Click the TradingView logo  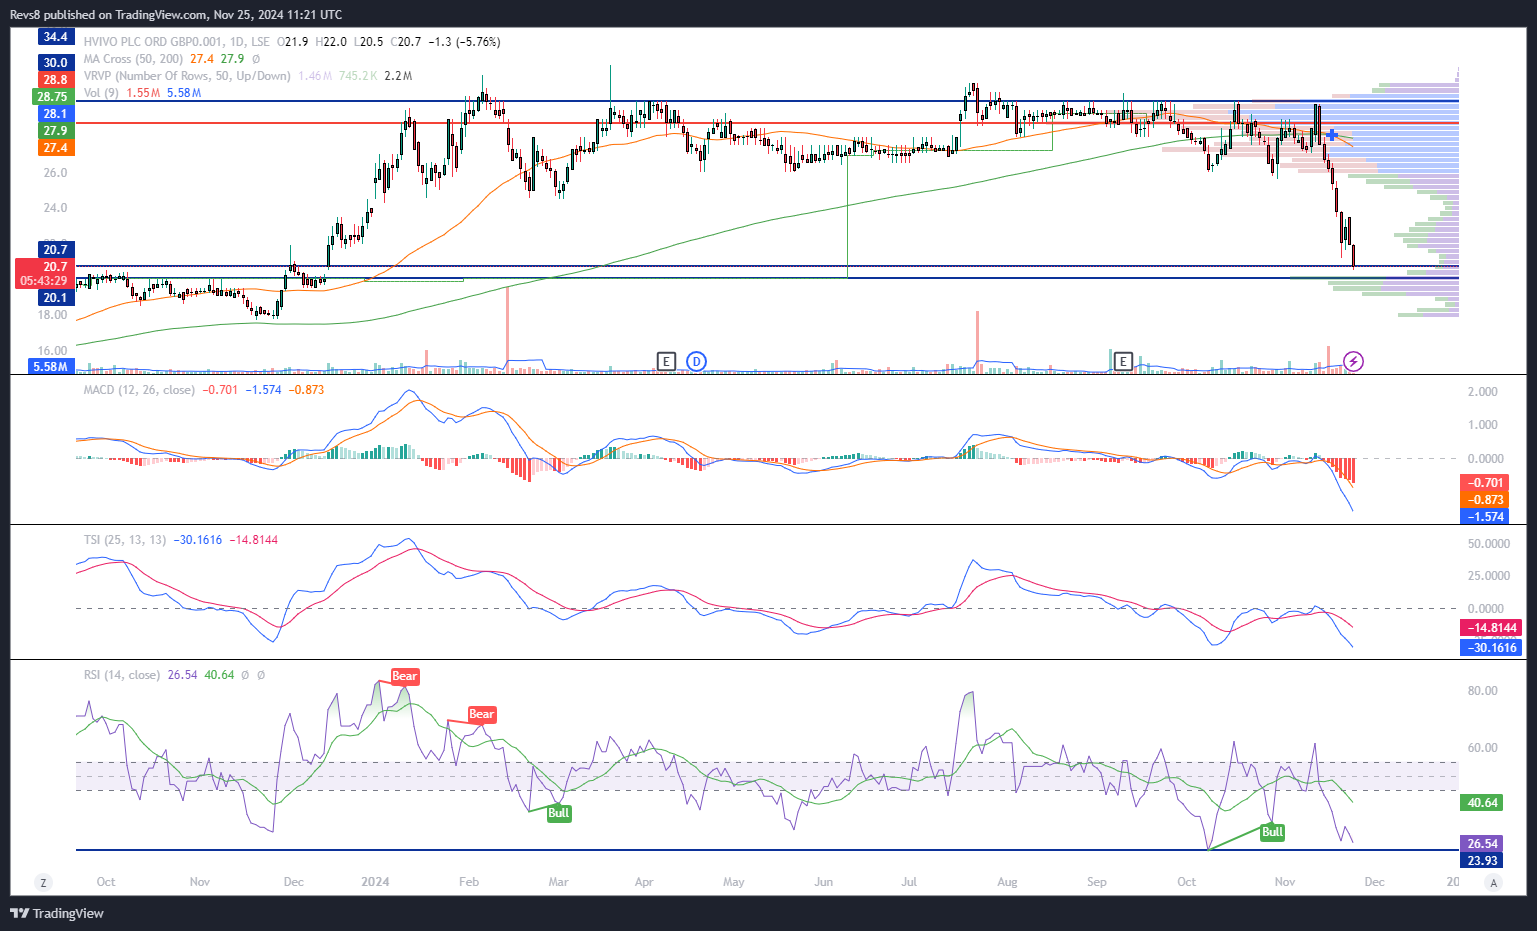(x=57, y=913)
